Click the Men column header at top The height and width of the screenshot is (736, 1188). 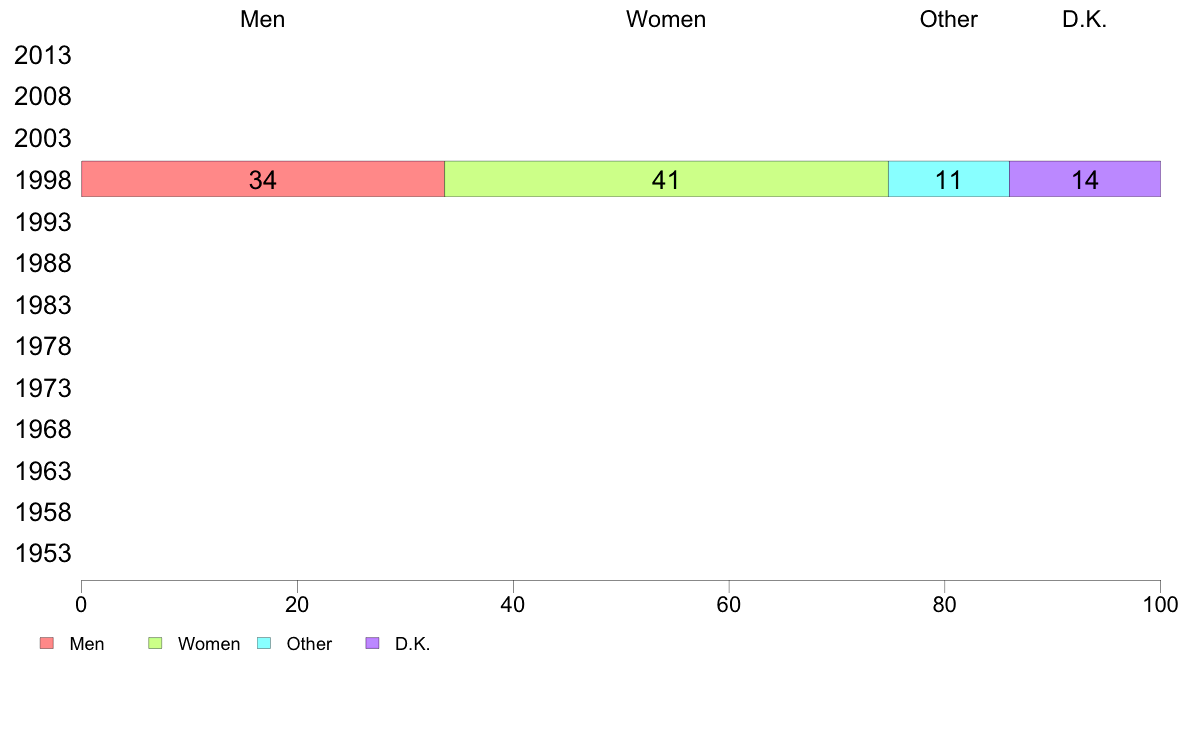(263, 19)
